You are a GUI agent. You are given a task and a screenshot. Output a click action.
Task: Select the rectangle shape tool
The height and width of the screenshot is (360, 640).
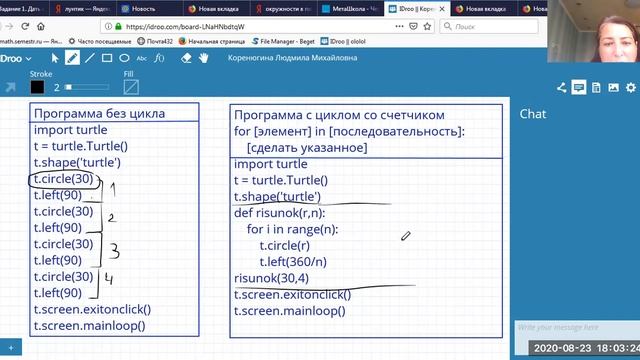(x=107, y=58)
